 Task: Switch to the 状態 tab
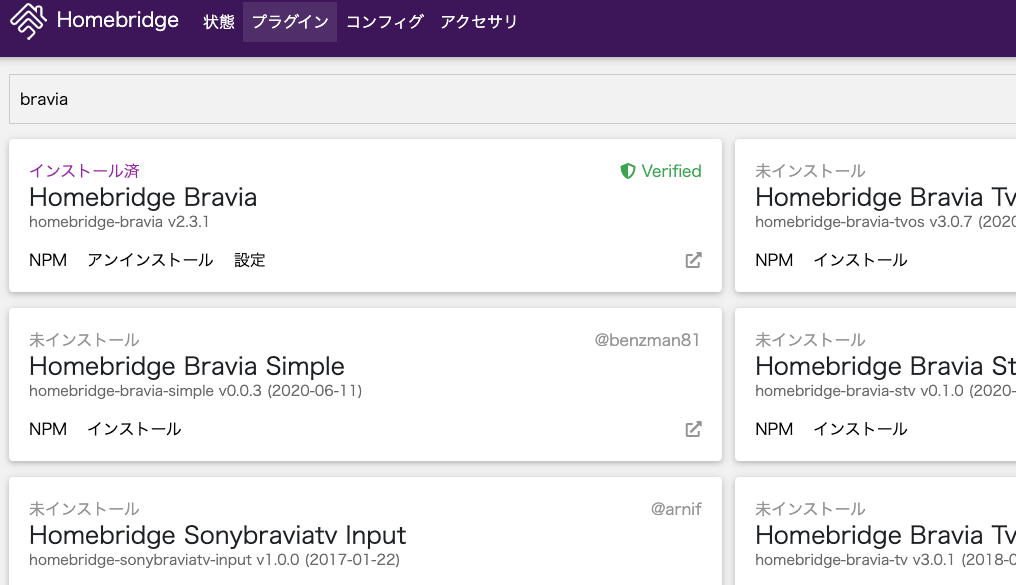pos(219,20)
